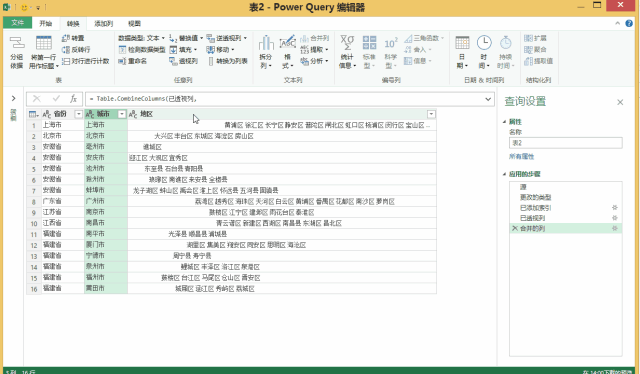Switch to the 添加列 tab
Image resolution: width=640 pixels, height=374 pixels.
coord(103,23)
